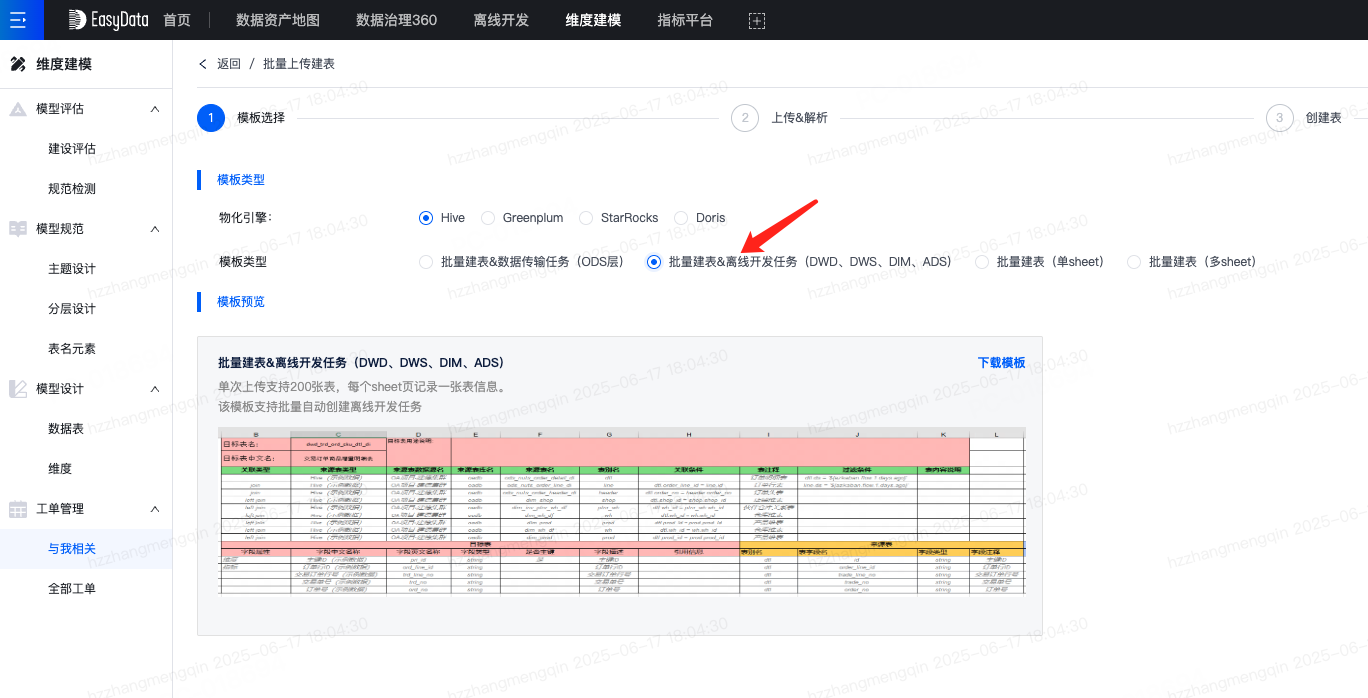
Task: Open 数据表 in the sidebar
Action: click(66, 429)
